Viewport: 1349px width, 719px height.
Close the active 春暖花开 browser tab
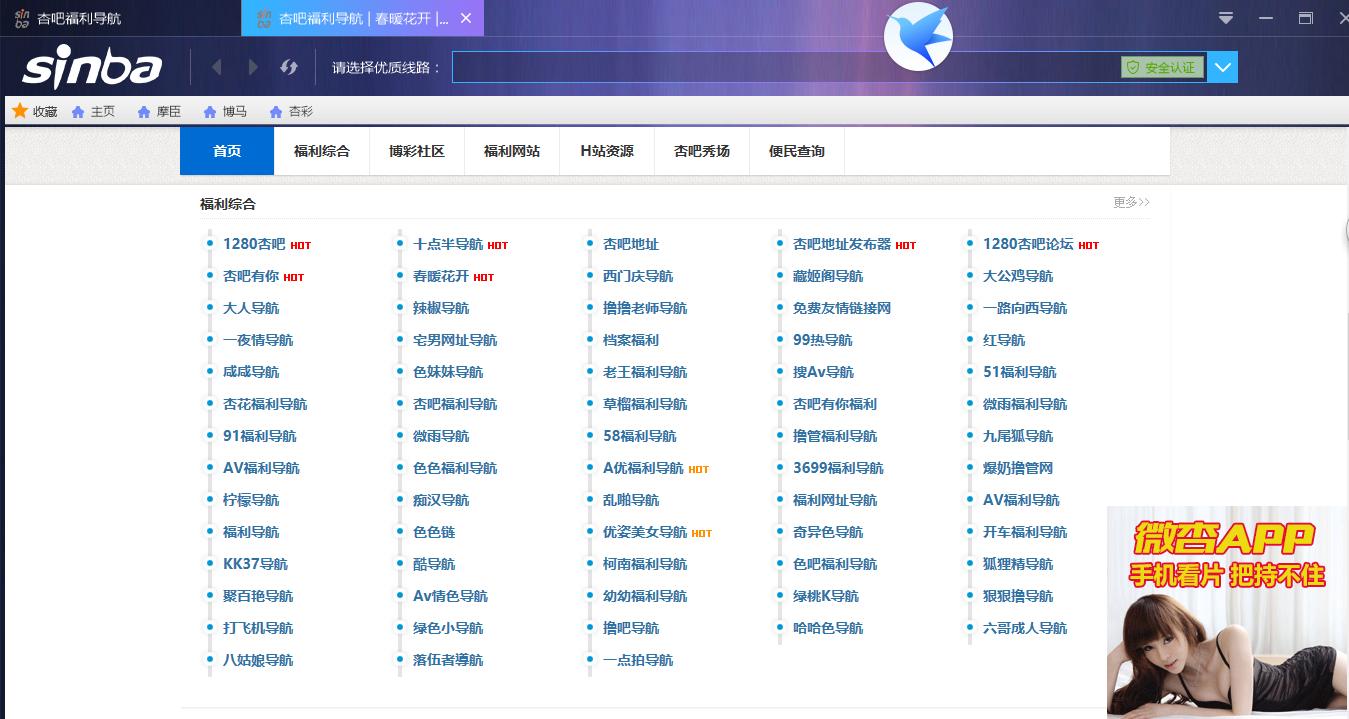(x=466, y=18)
